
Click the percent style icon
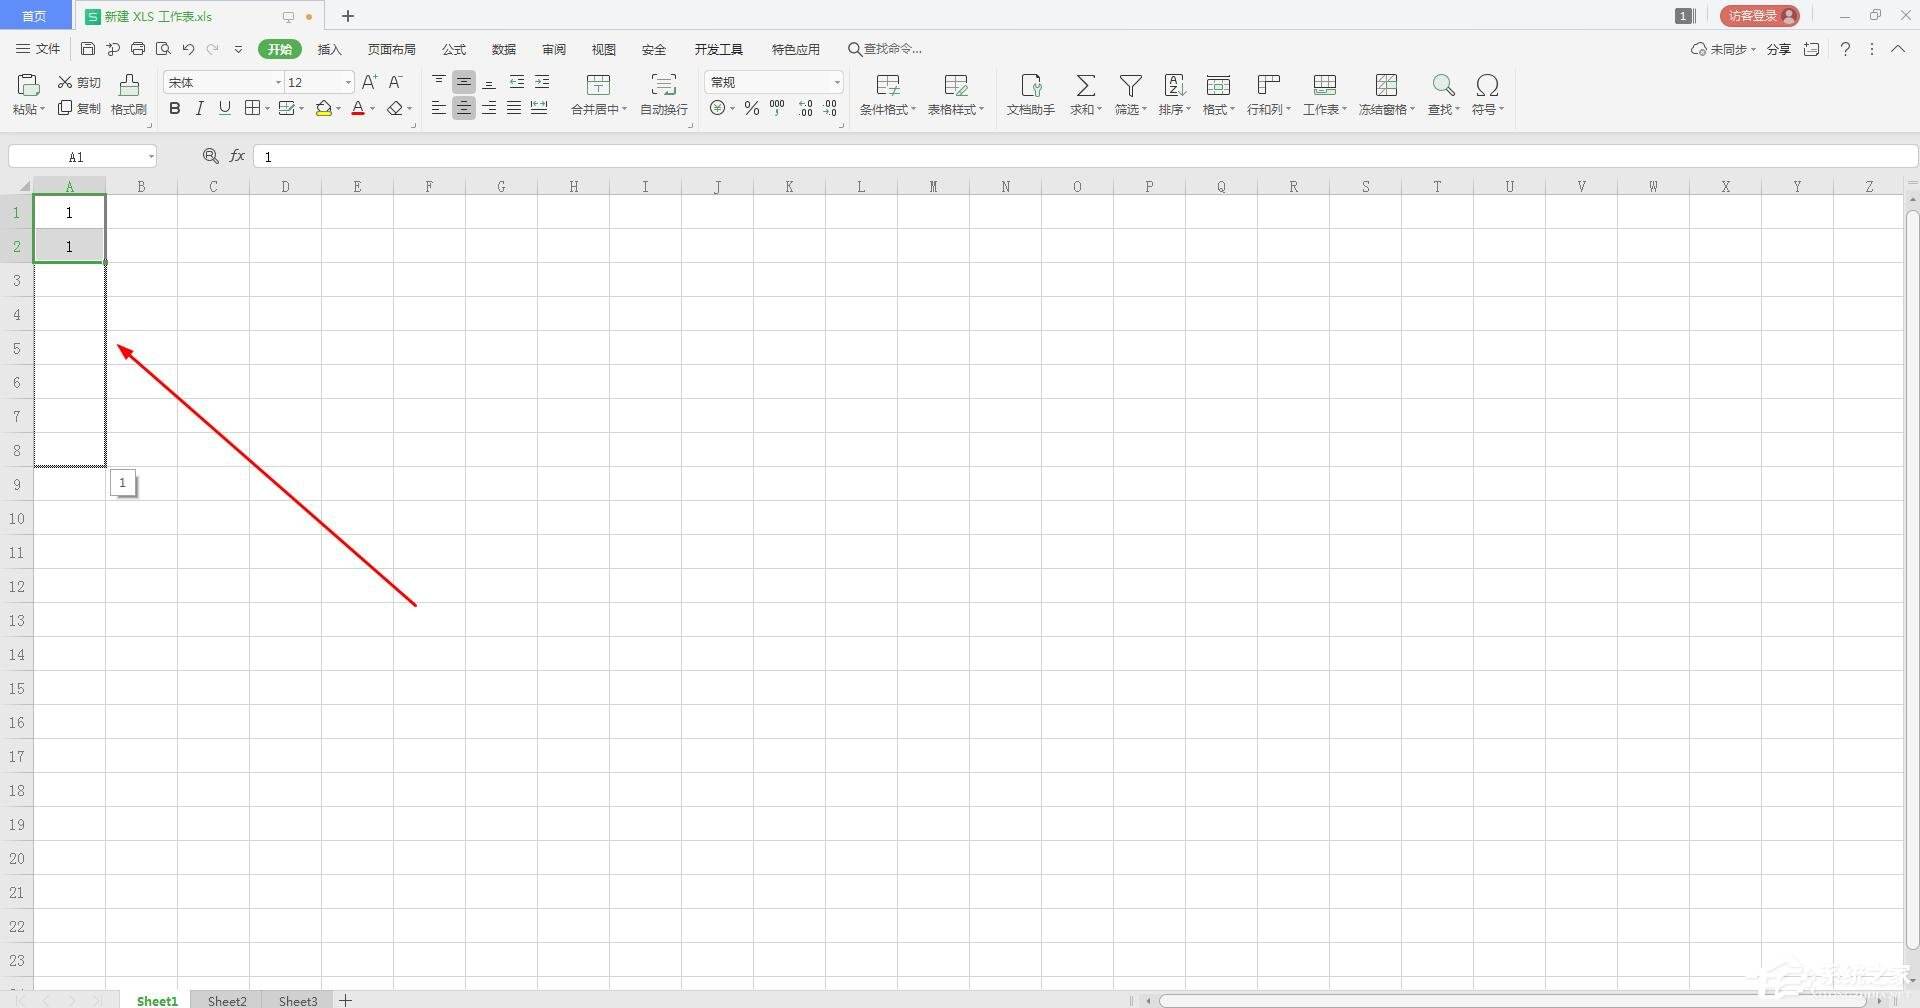pyautogui.click(x=752, y=108)
